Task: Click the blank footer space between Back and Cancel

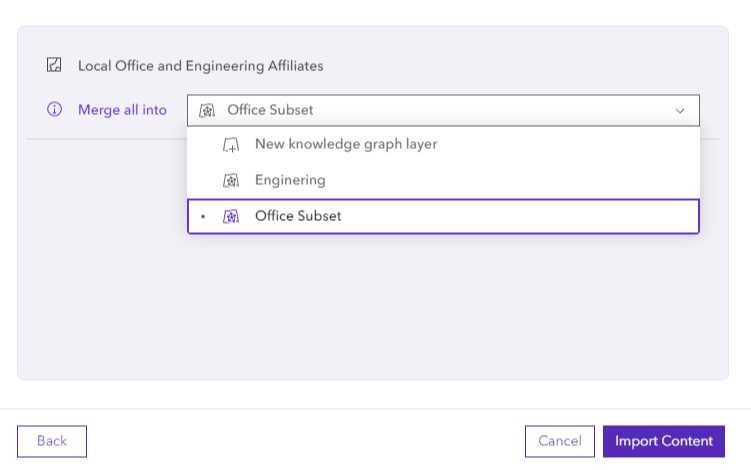Action: pos(300,441)
